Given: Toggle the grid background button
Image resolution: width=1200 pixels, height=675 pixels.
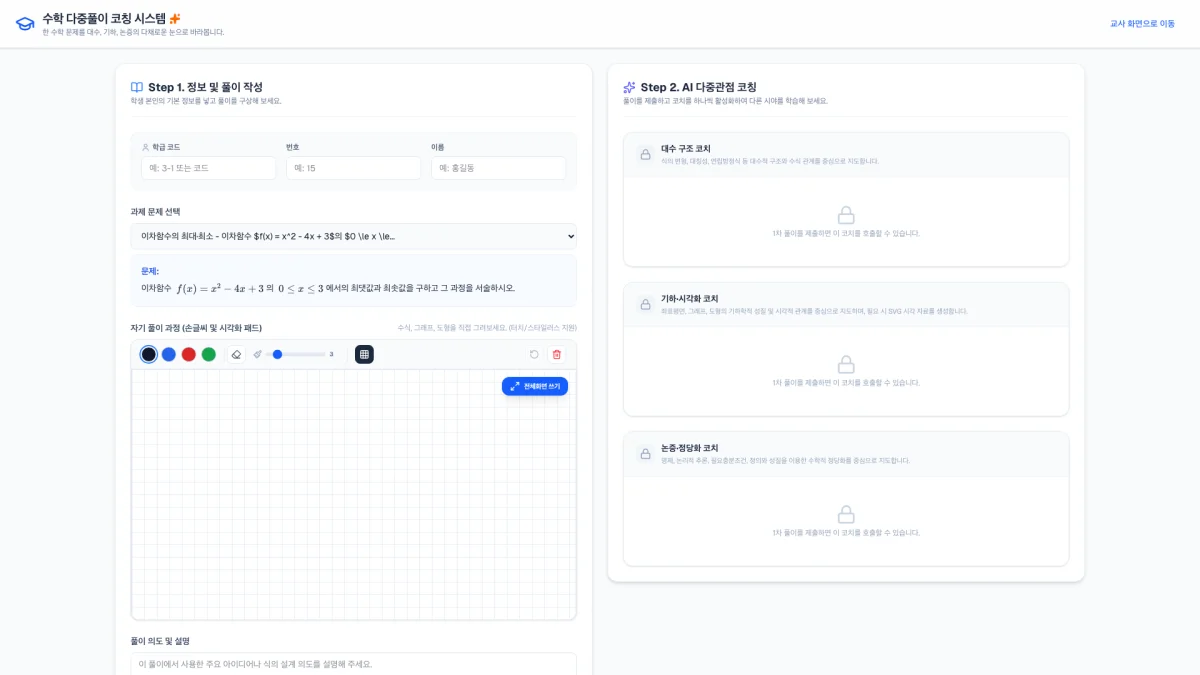Looking at the screenshot, I should pos(364,354).
